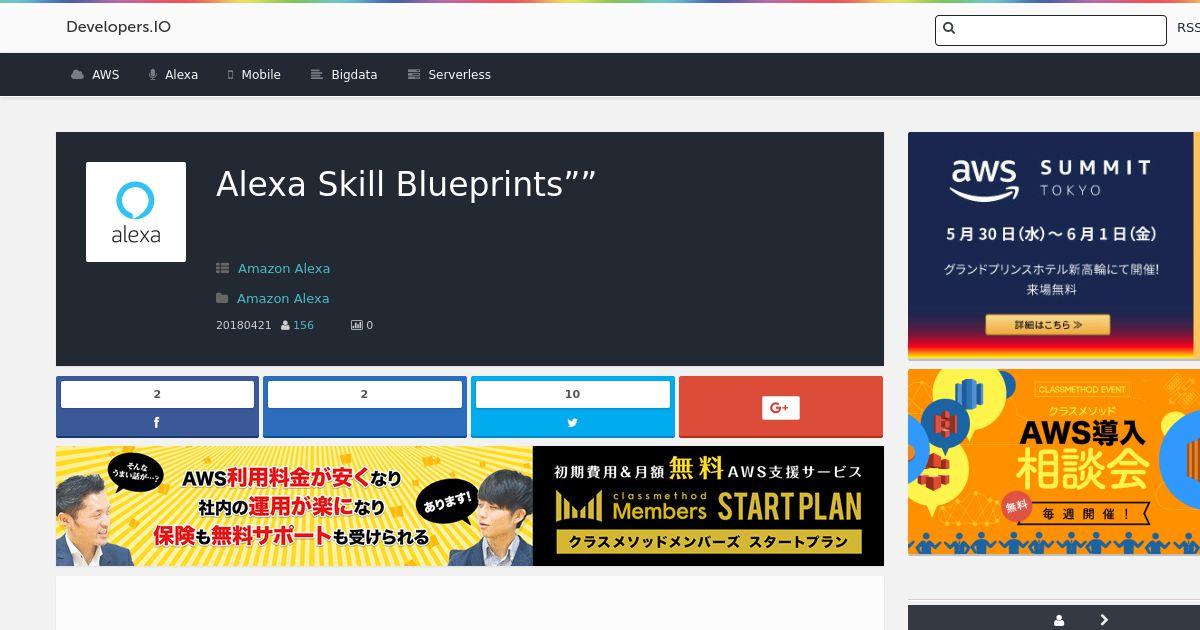Open the Amazon Alexa link with folder icon

point(283,298)
